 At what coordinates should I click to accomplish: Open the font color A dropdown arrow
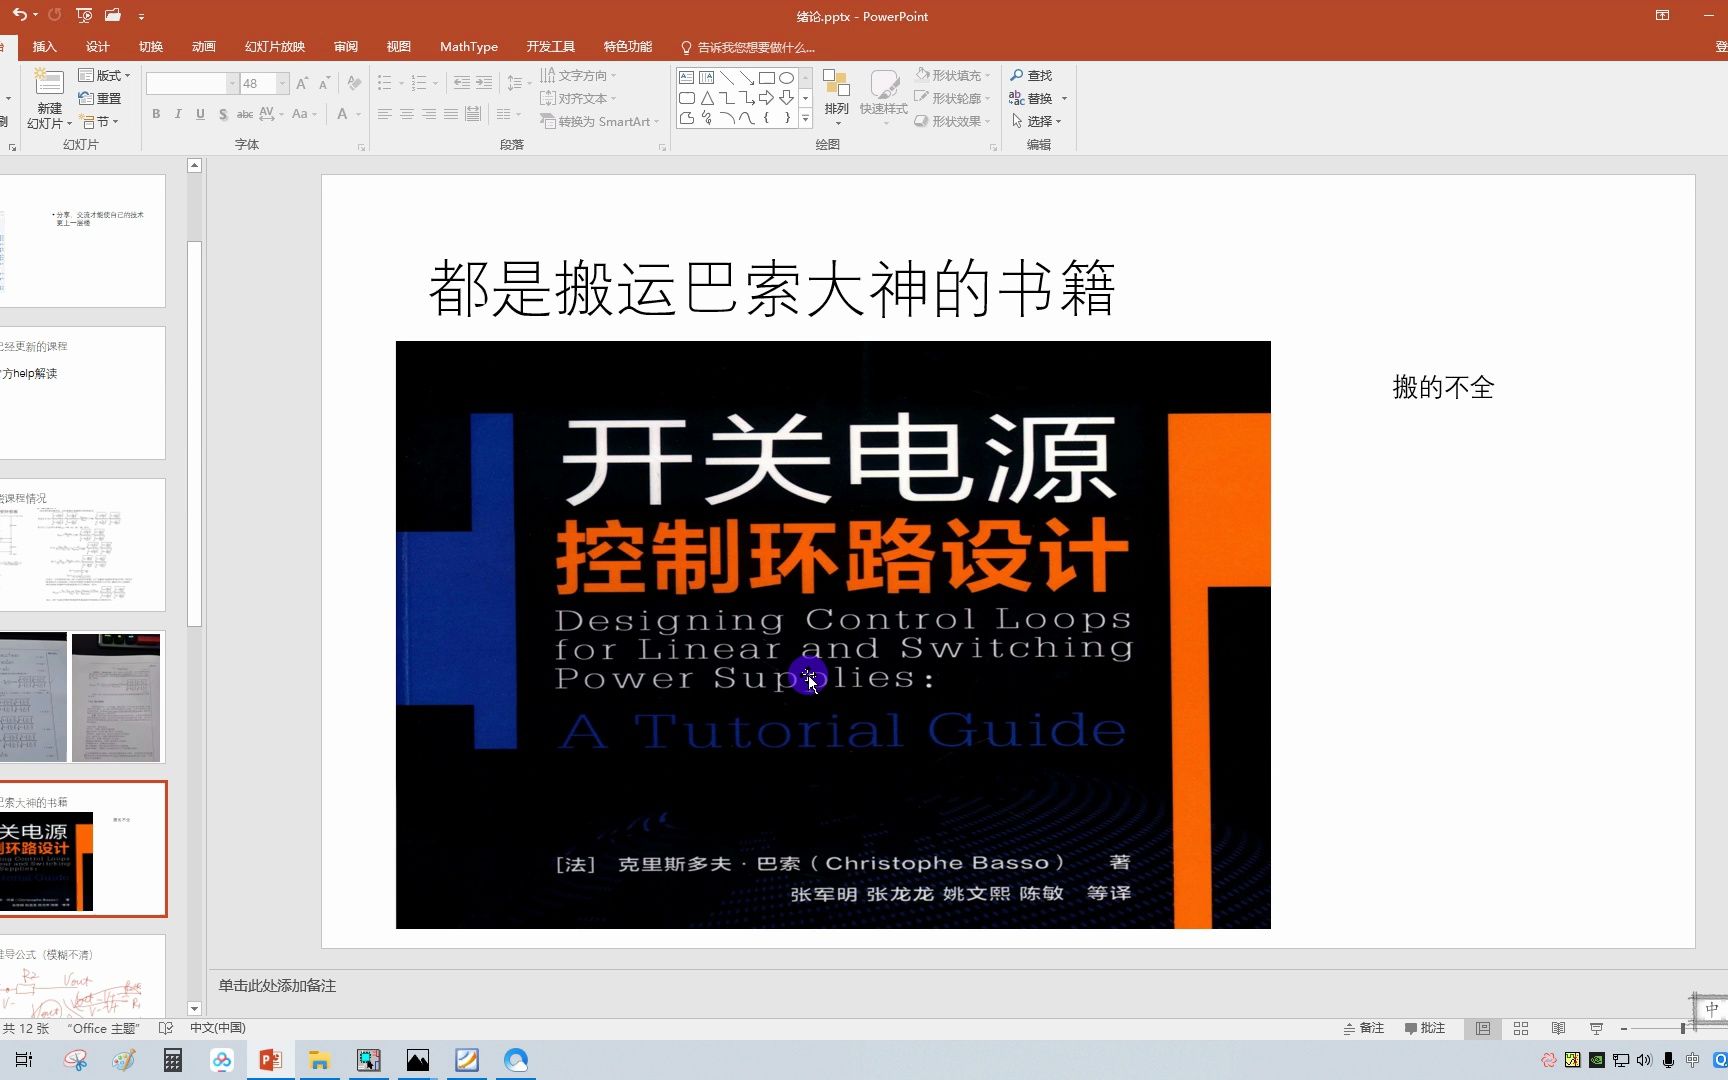358,114
